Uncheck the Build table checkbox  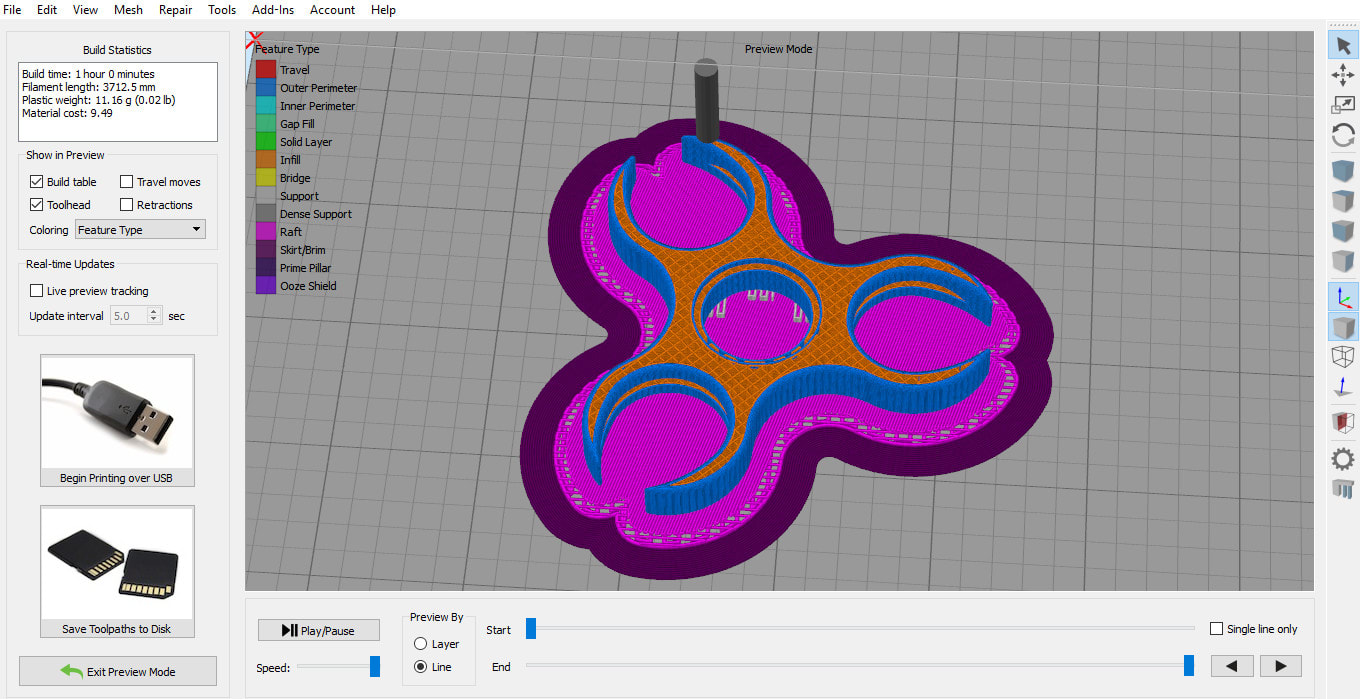point(37,182)
